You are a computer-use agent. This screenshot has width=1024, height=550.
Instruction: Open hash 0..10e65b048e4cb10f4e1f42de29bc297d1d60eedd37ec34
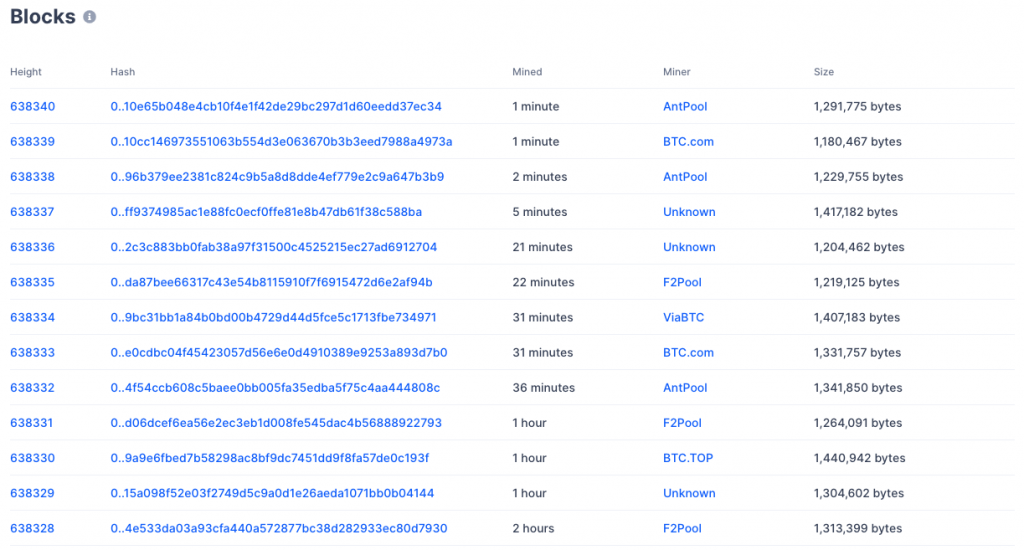pyautogui.click(x=276, y=106)
